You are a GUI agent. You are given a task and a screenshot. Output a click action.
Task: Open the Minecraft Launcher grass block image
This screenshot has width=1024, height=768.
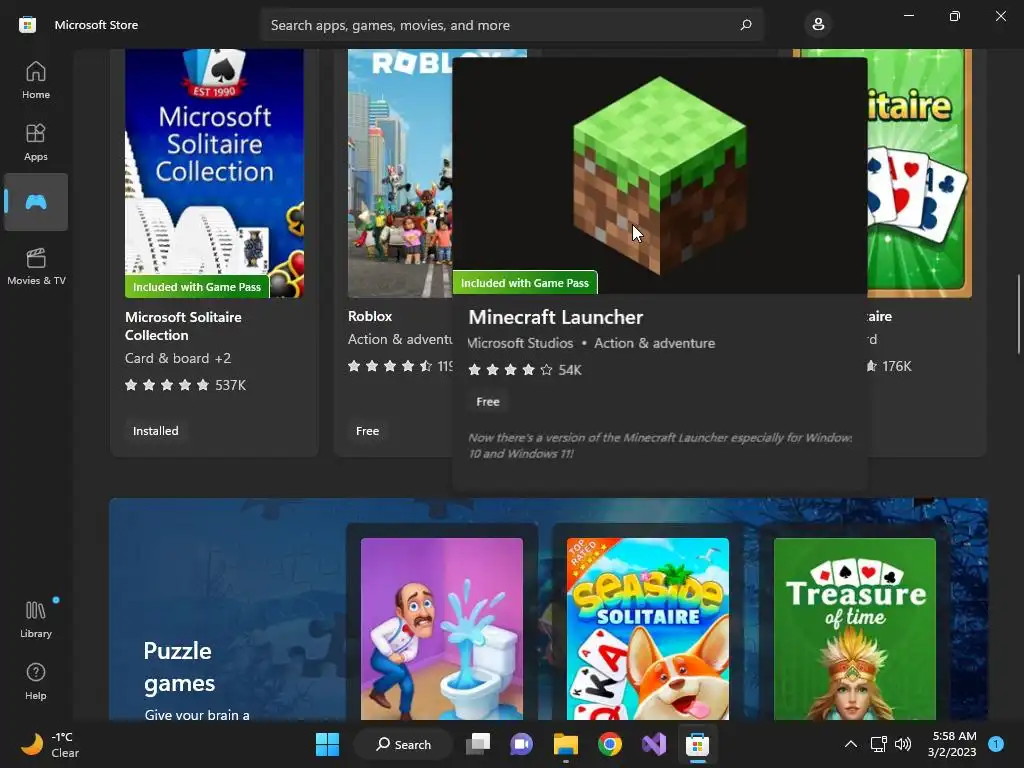pos(660,175)
